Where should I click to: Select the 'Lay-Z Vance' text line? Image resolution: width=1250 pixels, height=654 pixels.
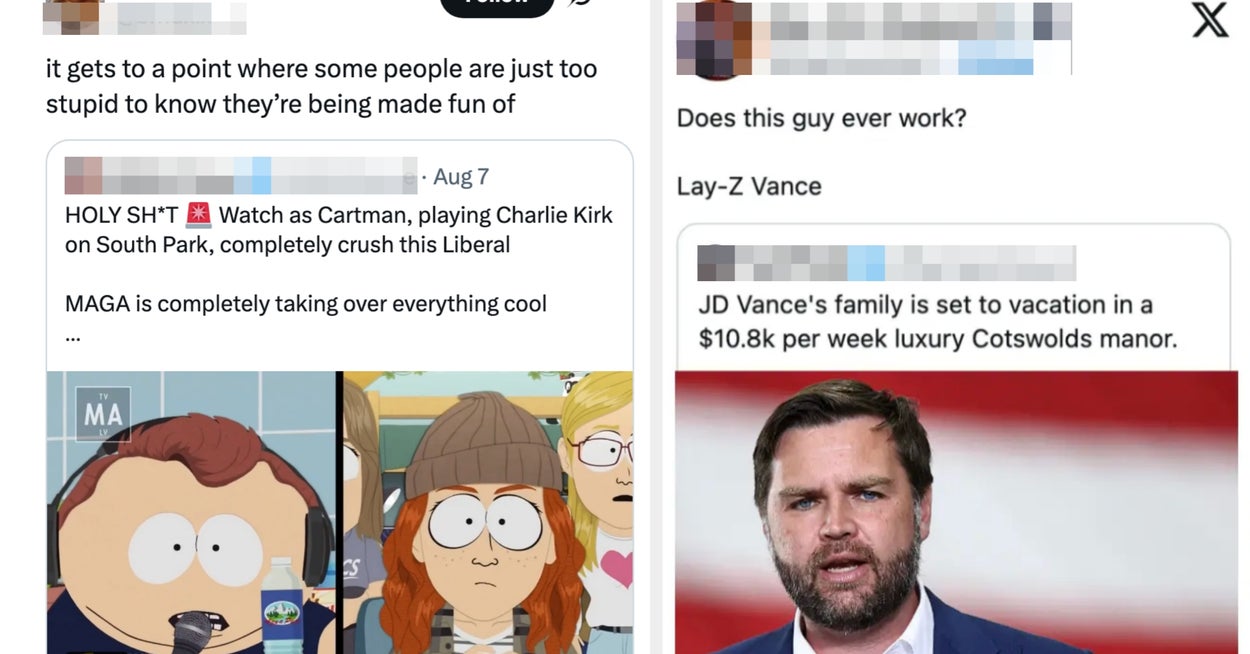coord(749,186)
